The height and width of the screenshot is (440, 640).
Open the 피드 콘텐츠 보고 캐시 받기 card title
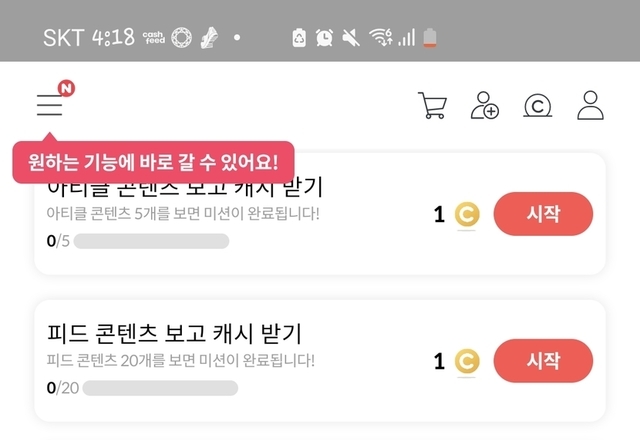pyautogui.click(x=174, y=333)
